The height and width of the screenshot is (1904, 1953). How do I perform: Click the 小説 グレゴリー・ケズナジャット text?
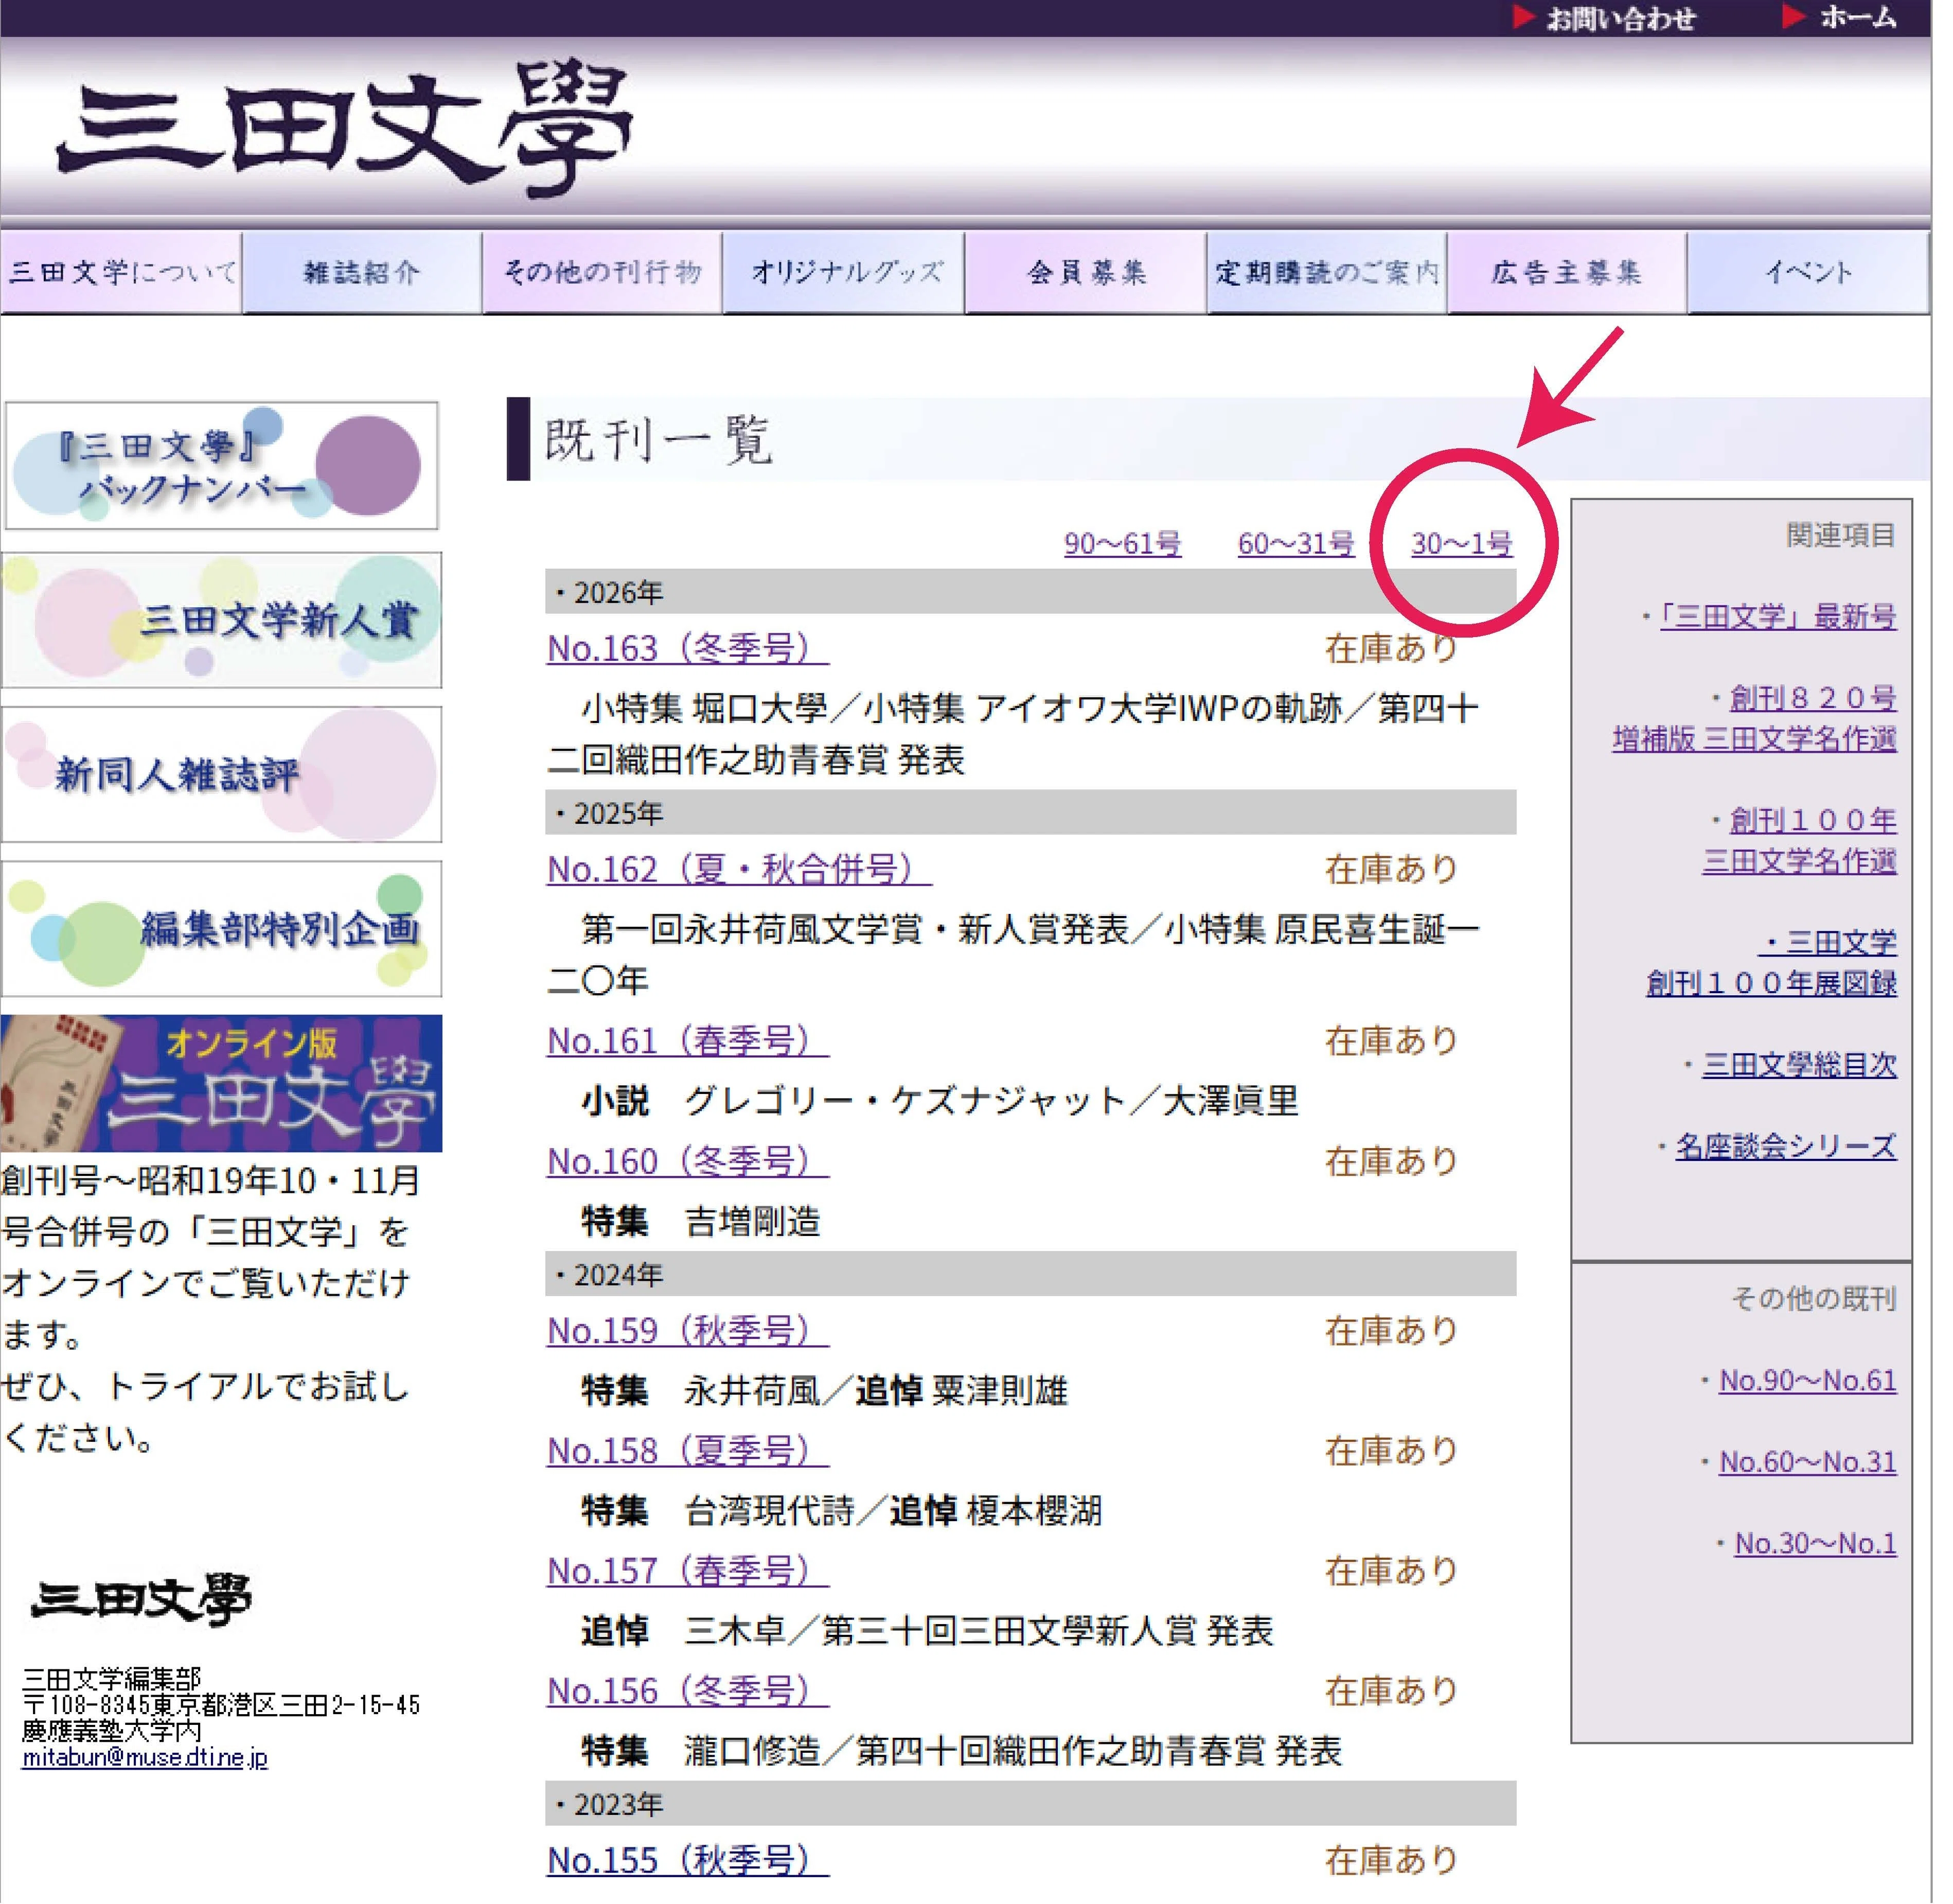(x=940, y=1101)
